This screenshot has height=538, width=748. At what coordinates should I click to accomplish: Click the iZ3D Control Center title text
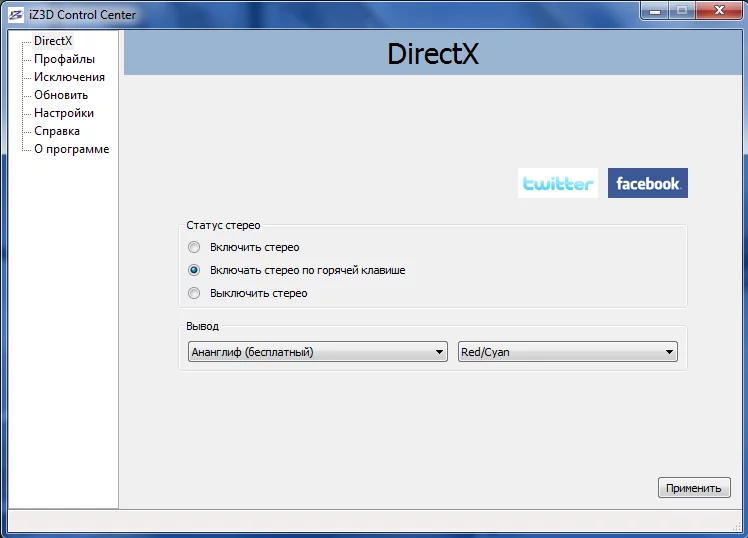coord(83,15)
